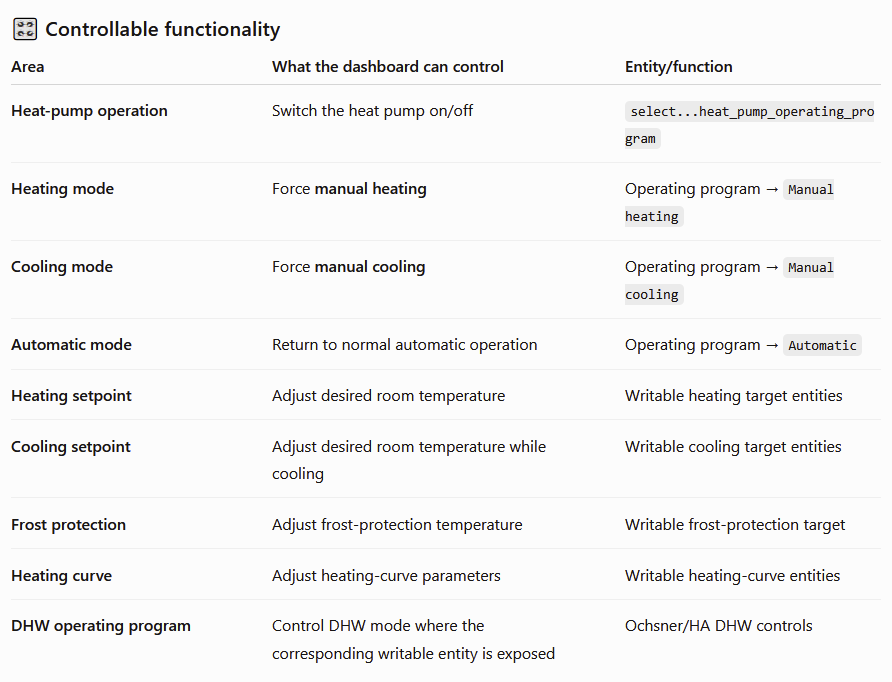Click the bold manual cooling text

pos(370,266)
